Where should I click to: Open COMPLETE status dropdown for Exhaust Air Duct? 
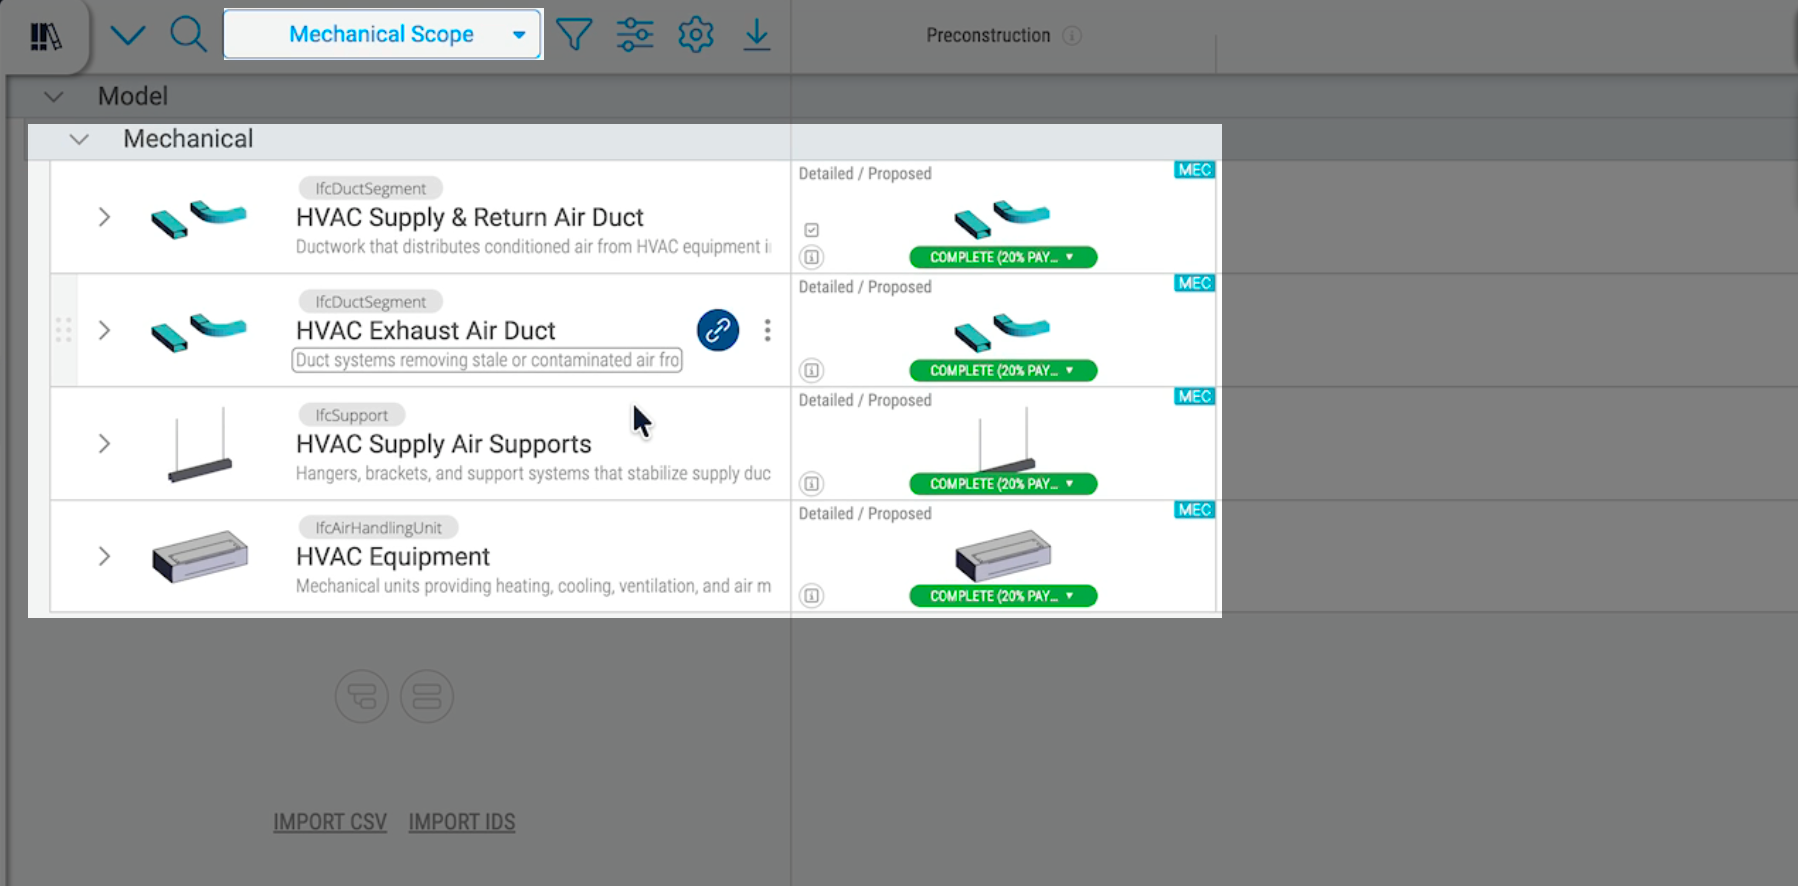1003,370
